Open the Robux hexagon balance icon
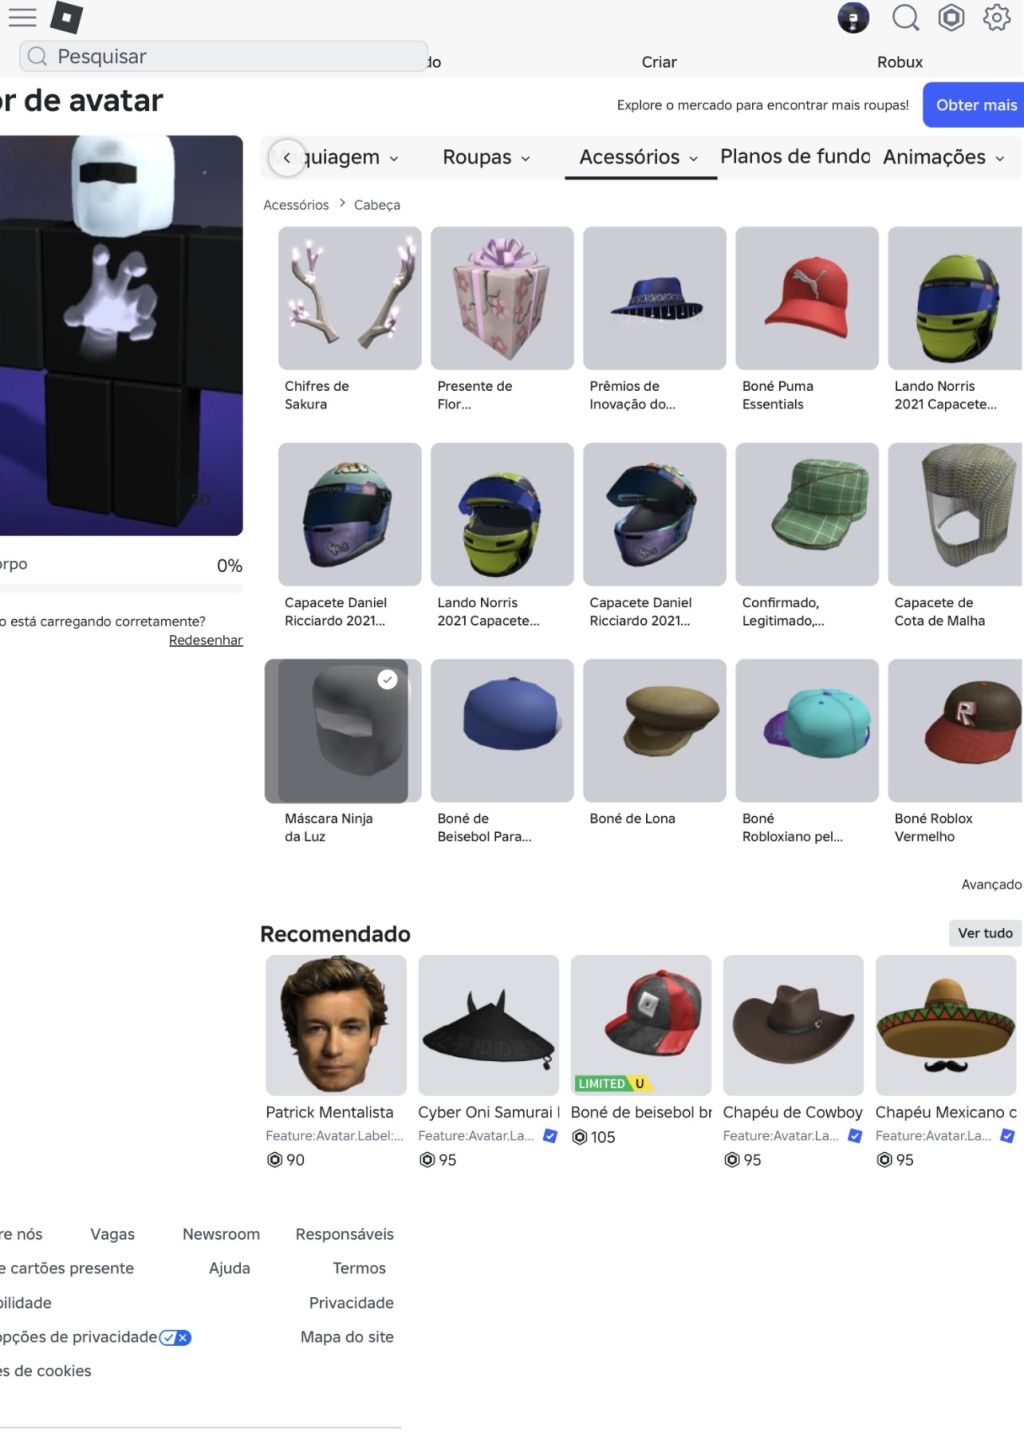 (951, 18)
